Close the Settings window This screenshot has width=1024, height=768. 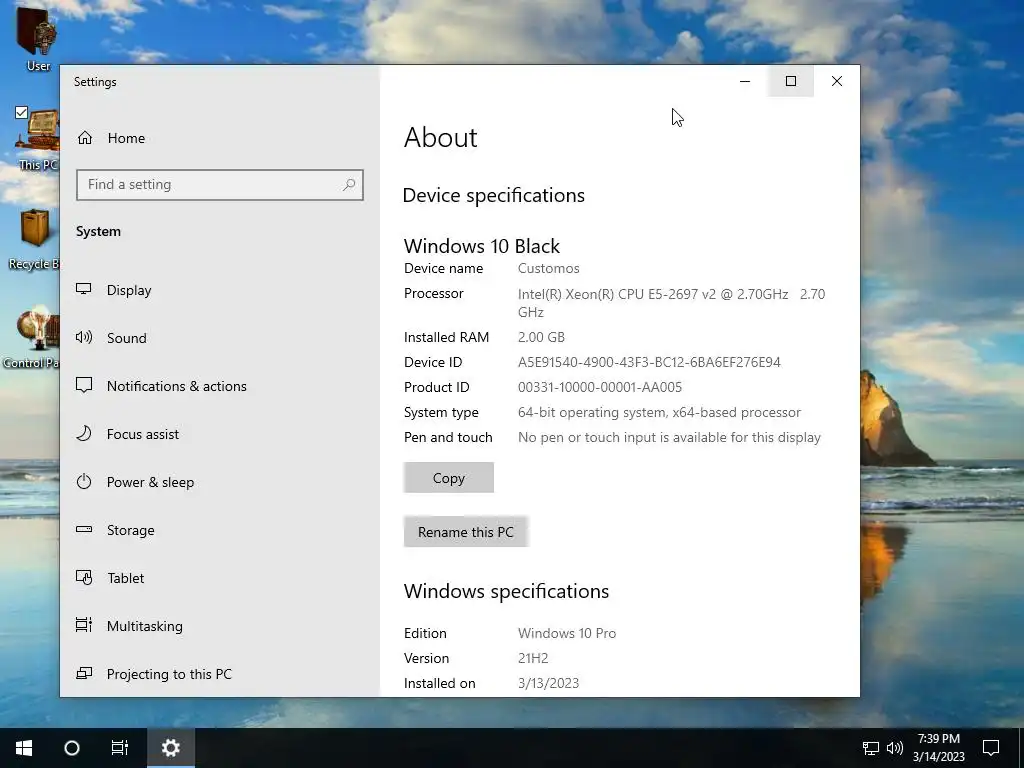[837, 81]
